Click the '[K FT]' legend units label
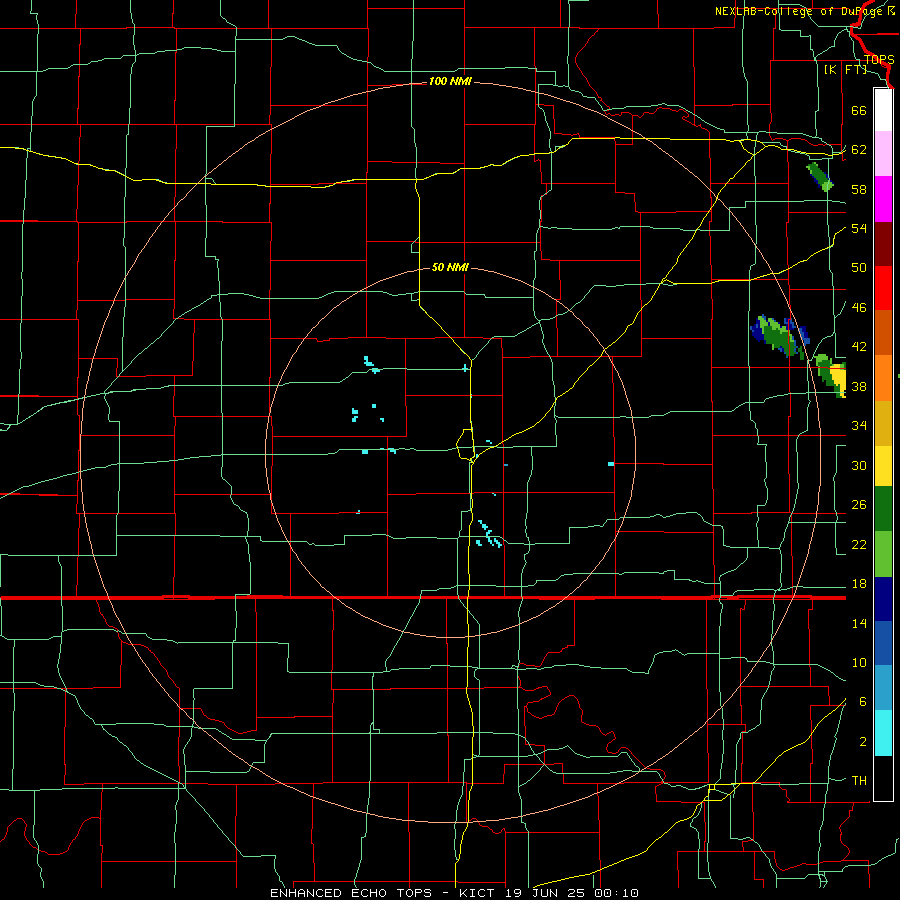This screenshot has height=900, width=900. coord(845,70)
